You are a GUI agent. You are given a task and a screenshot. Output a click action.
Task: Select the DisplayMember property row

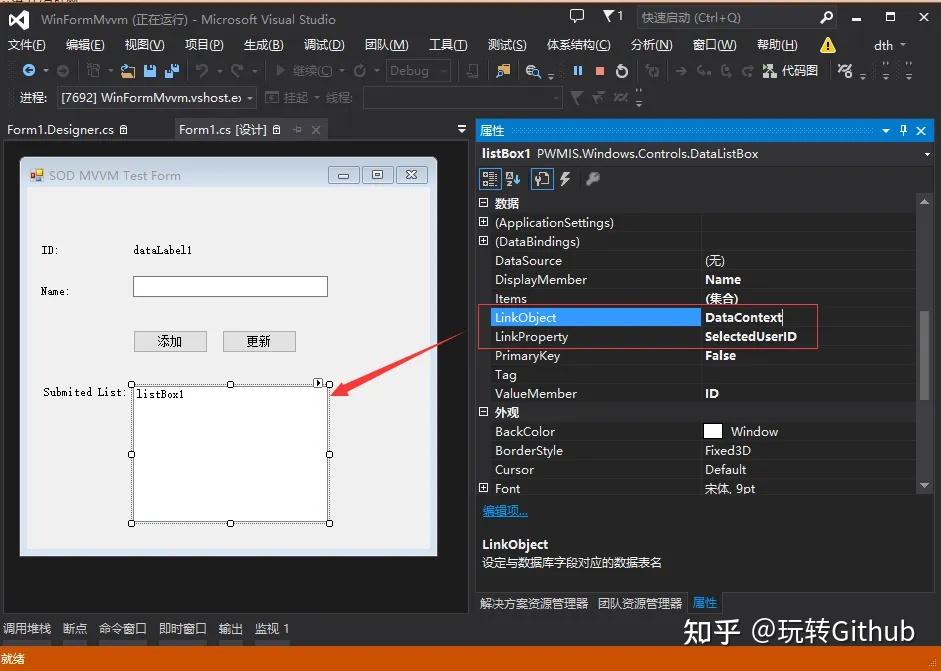[x=703, y=280]
